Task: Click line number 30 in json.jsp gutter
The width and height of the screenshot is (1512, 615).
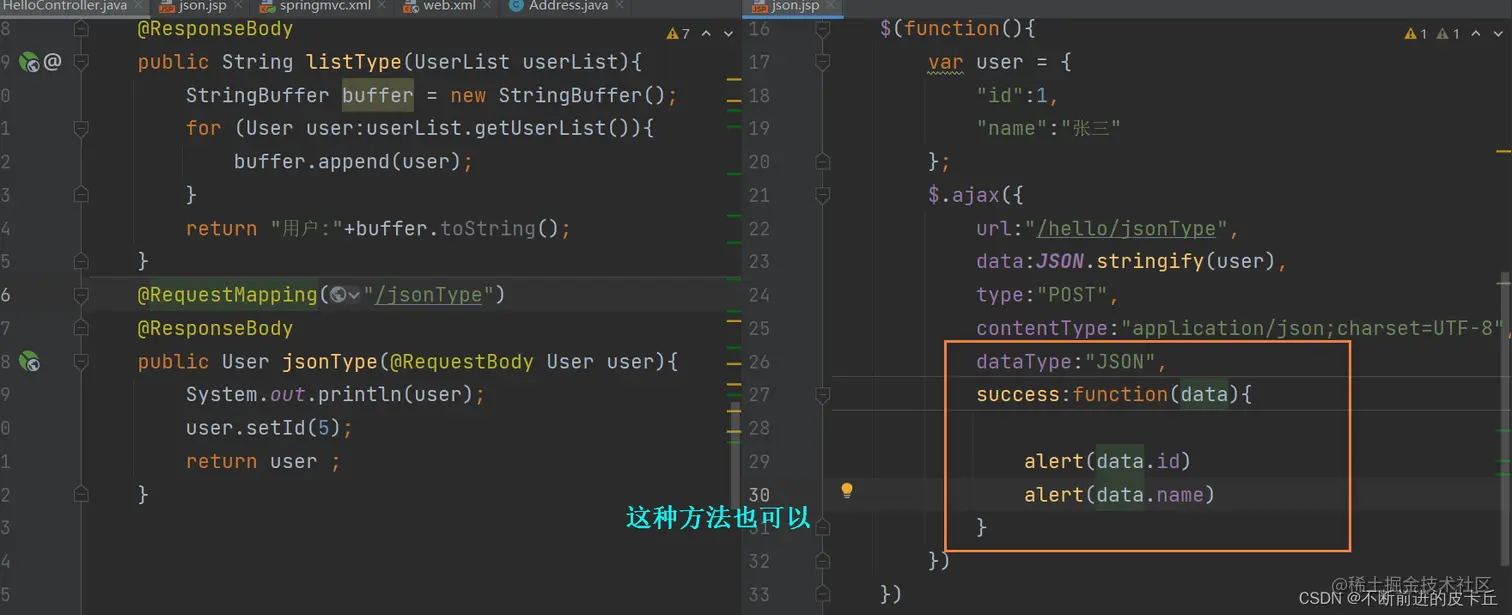Action: click(759, 494)
